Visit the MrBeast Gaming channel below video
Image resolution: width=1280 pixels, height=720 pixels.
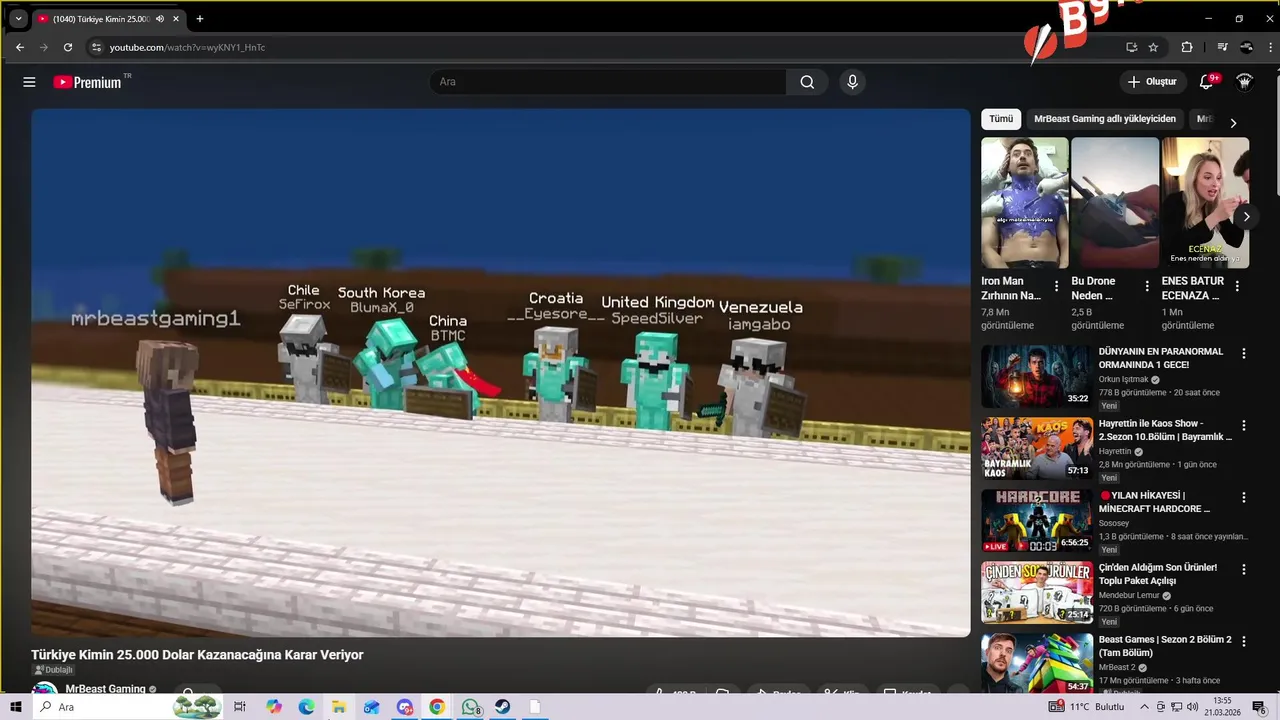tap(105, 689)
